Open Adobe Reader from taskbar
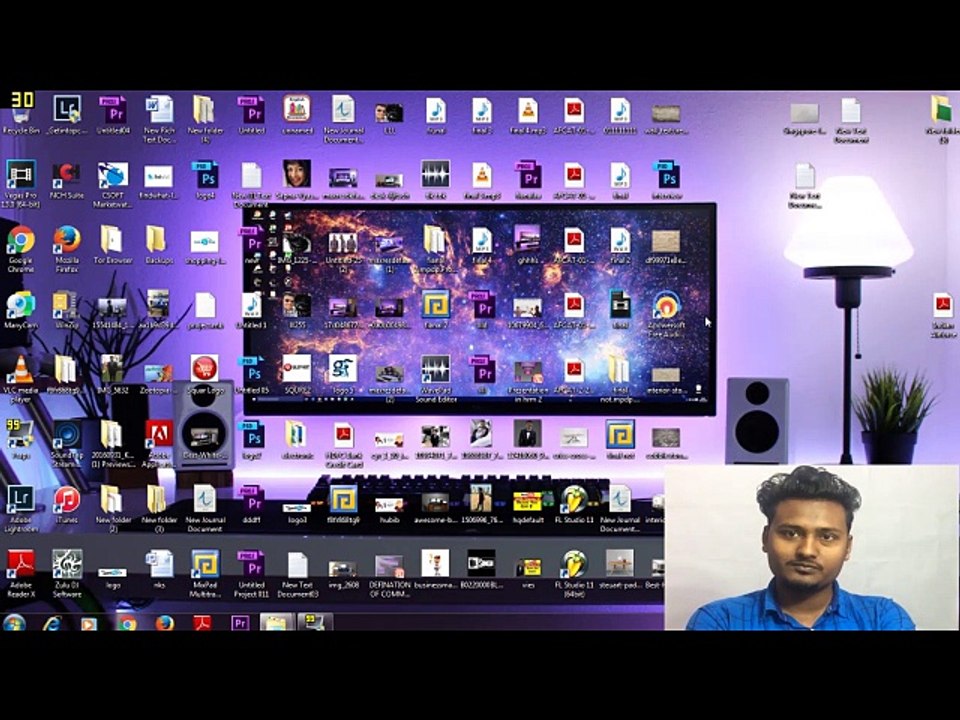The image size is (960, 720). [202, 623]
